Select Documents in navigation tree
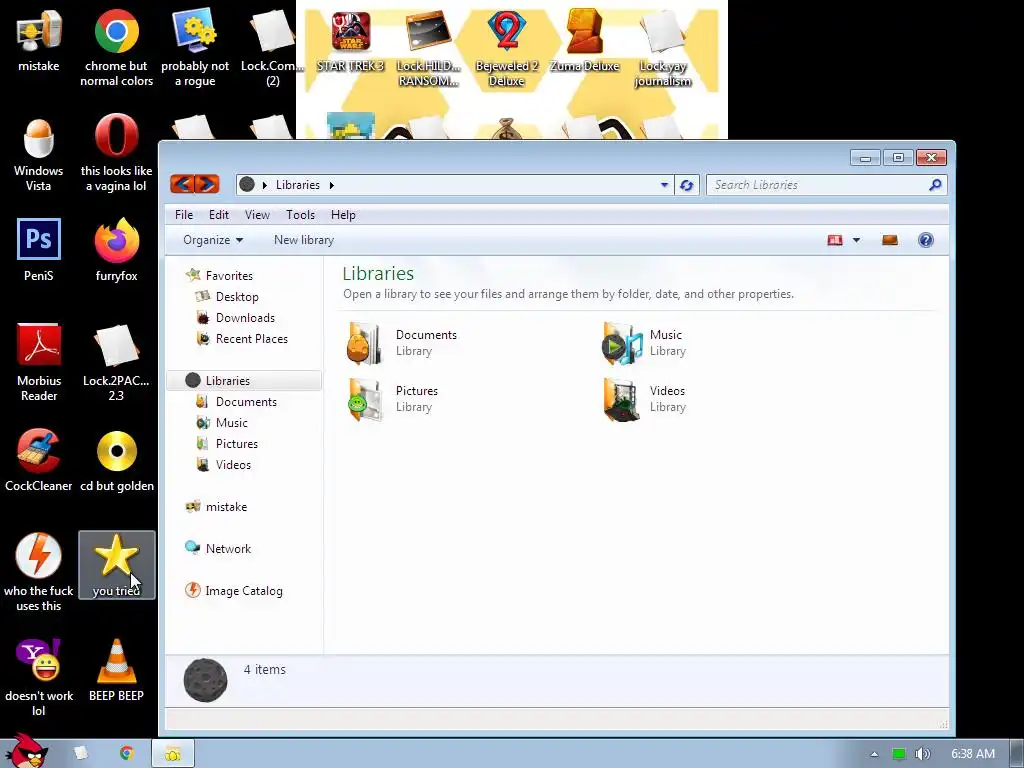This screenshot has height=768, width=1024. (x=236, y=402)
